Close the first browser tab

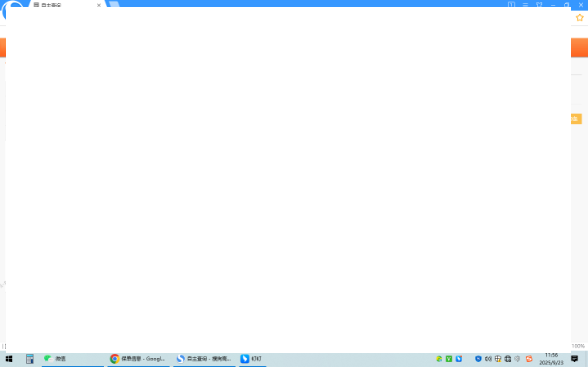99,5
